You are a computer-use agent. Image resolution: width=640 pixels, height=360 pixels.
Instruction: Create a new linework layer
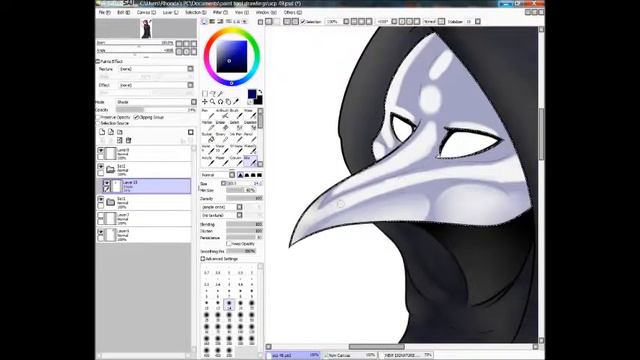[111, 132]
